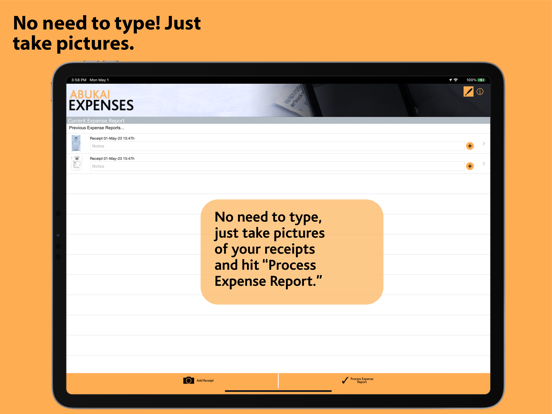
Task: Tap the Add Receipt label
Action: 205,381
